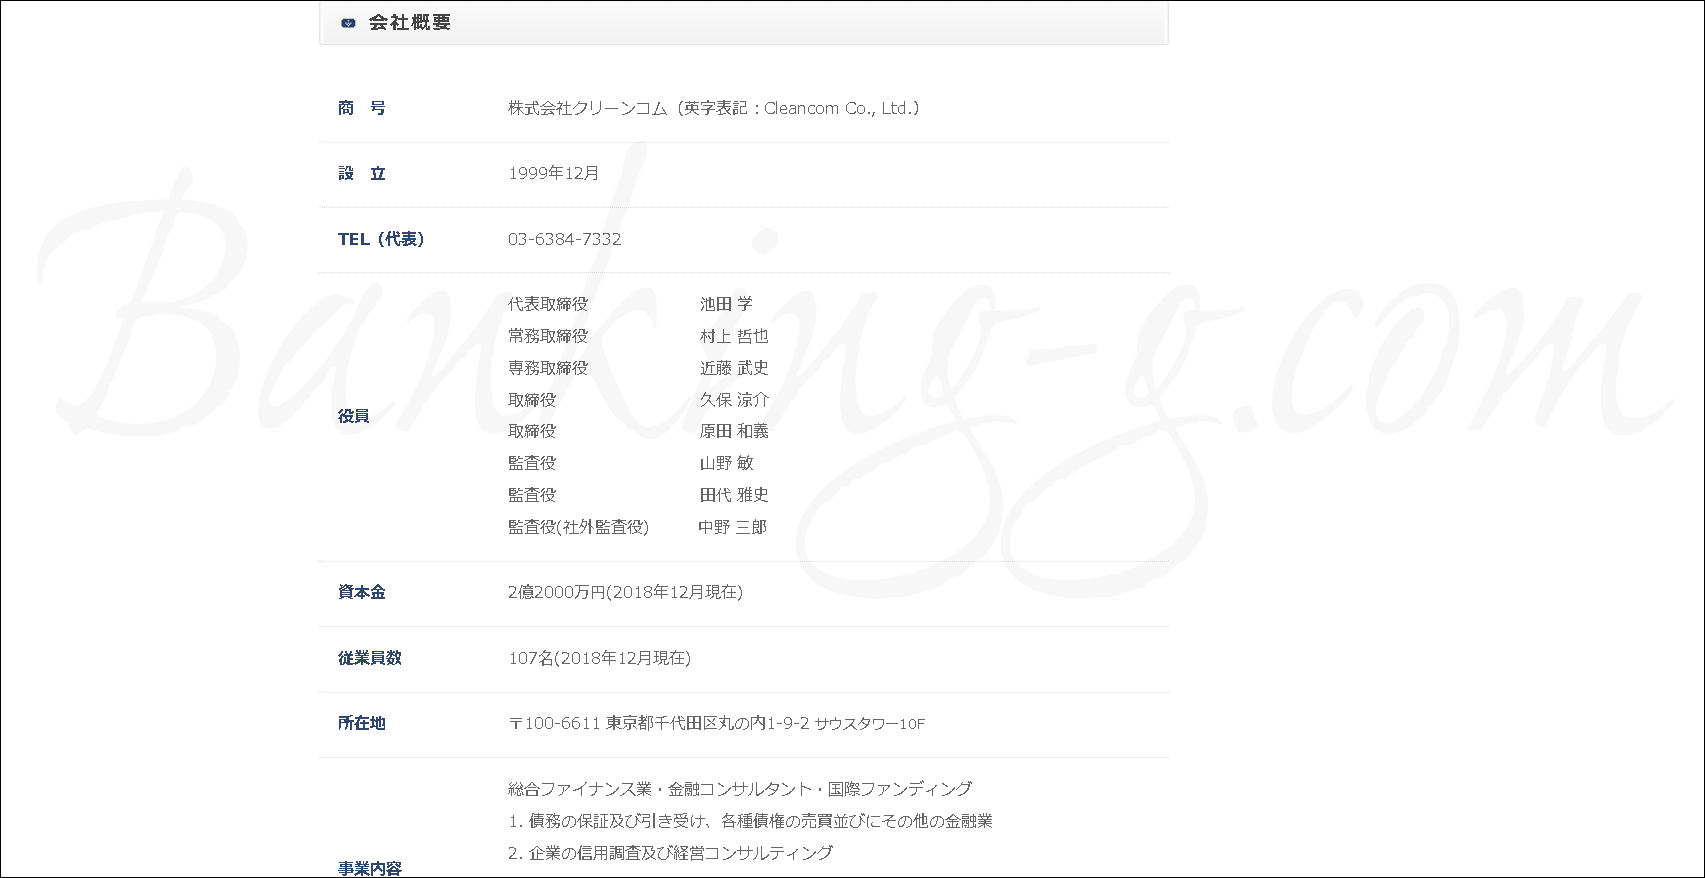Viewport: 1705px width, 878px height.
Task: Click the phone number 03-6384-7332
Action: (564, 239)
